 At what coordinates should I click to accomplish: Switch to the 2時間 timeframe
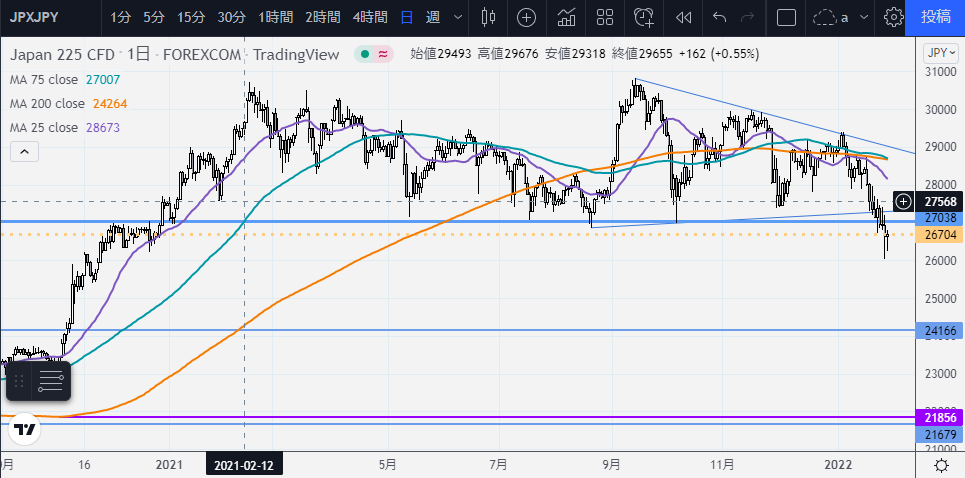pos(322,17)
